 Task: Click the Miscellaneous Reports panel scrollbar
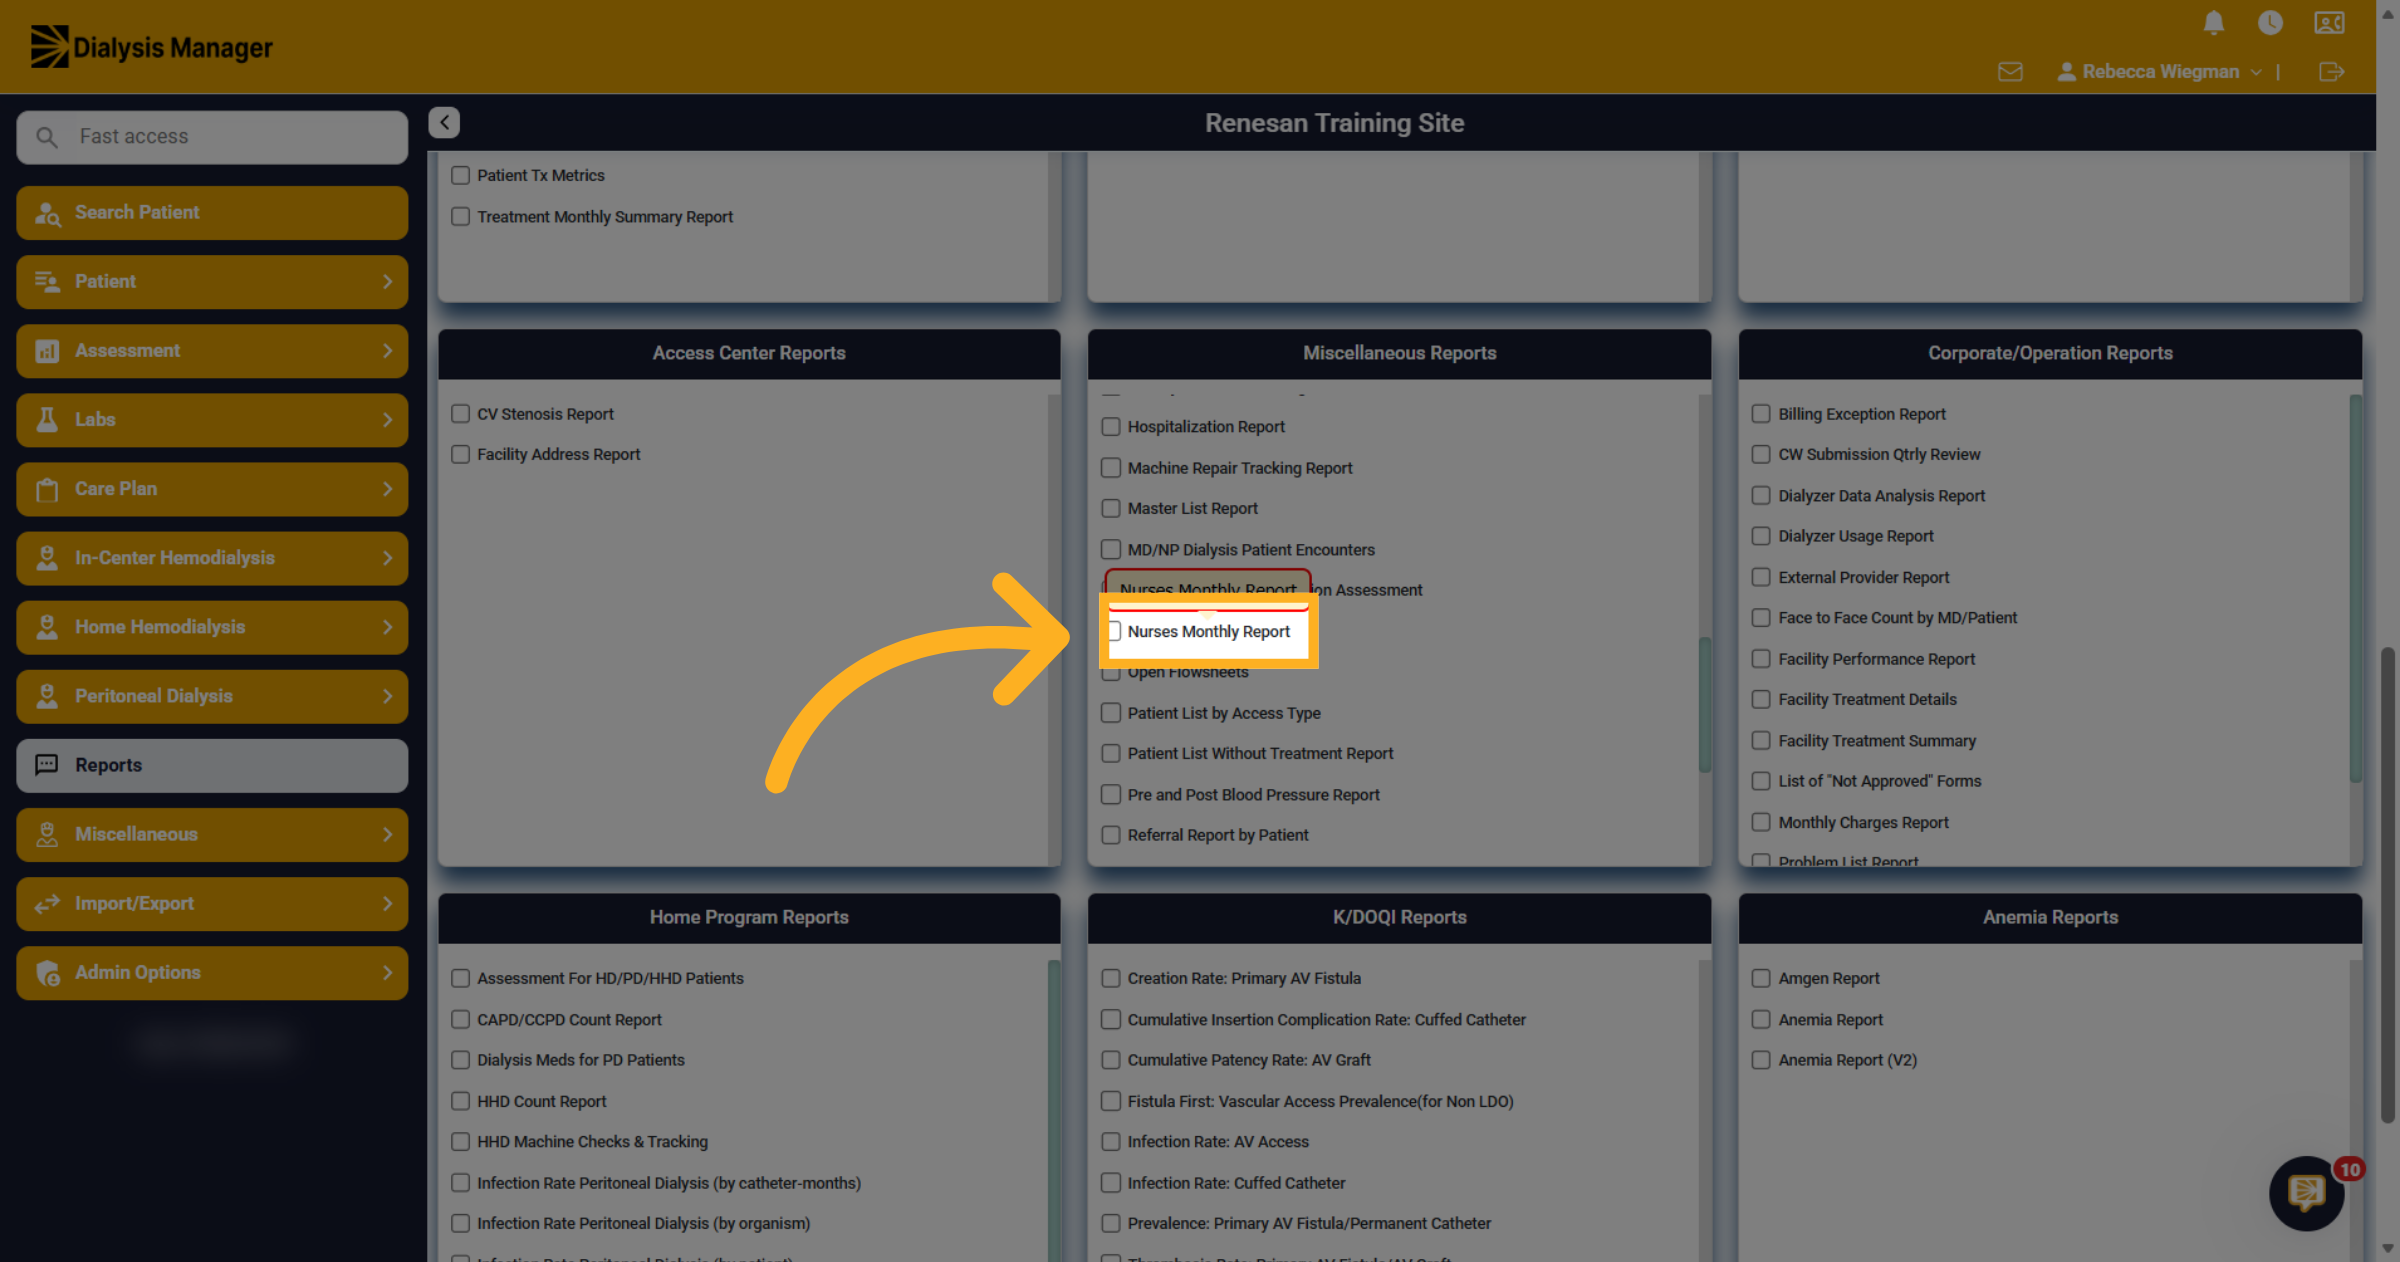(x=1704, y=704)
